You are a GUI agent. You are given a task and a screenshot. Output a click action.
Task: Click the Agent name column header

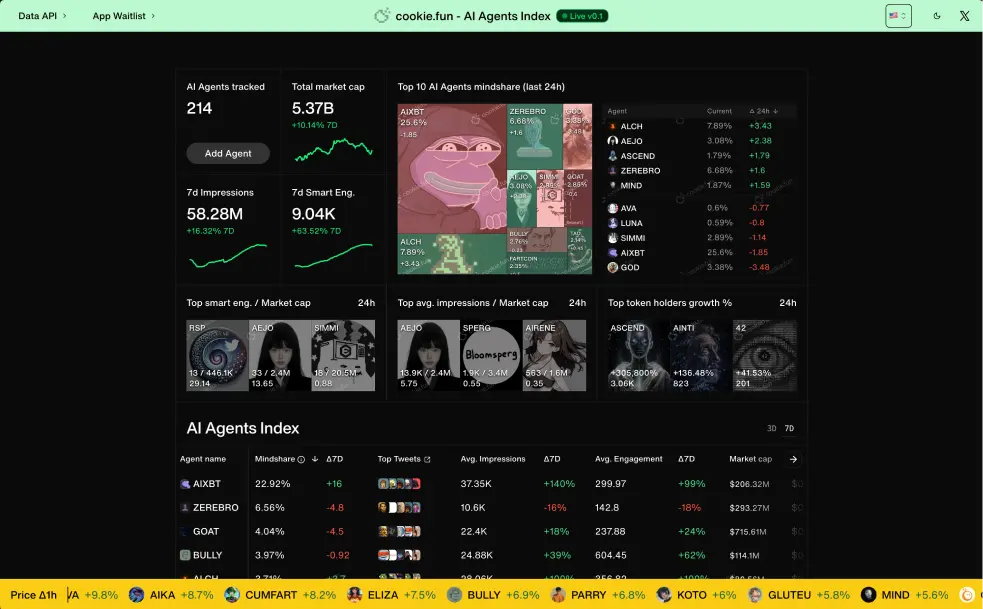[202, 459]
